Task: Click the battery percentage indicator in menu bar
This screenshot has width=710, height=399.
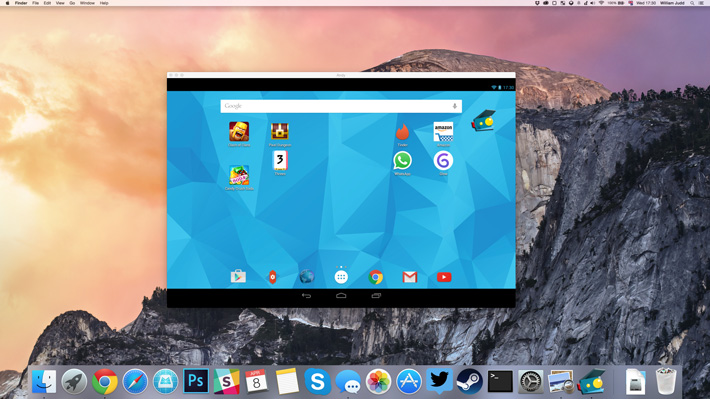Action: click(x=616, y=3)
